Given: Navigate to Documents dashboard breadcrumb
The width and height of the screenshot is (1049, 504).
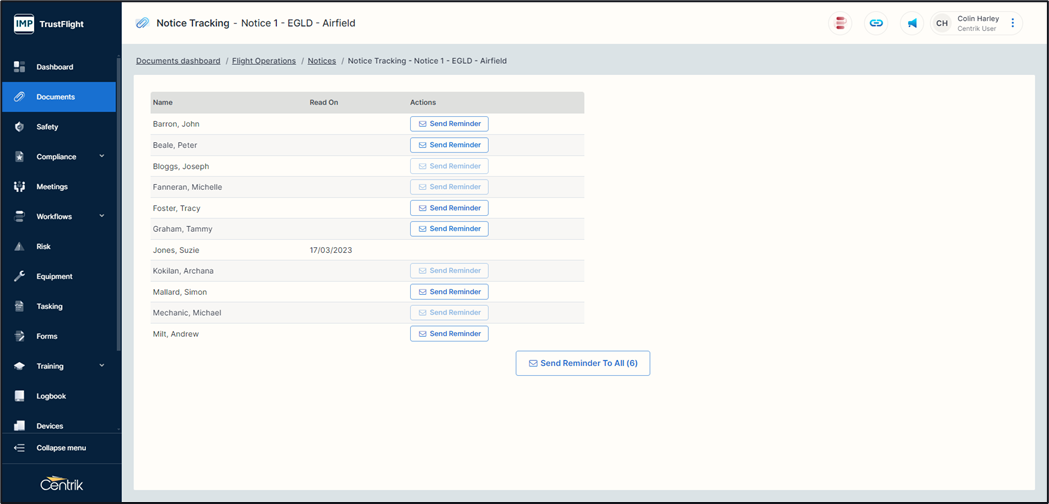Looking at the screenshot, I should click(178, 61).
